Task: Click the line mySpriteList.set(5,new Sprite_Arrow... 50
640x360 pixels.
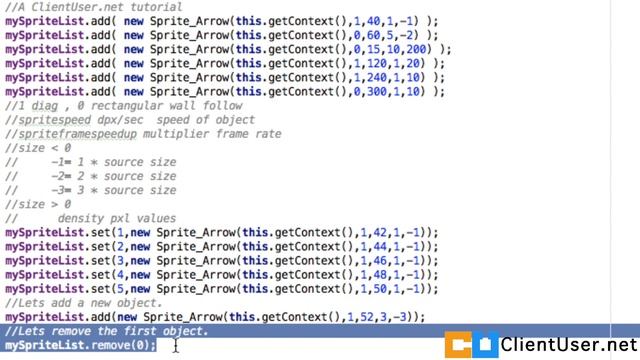Action: tap(222, 289)
